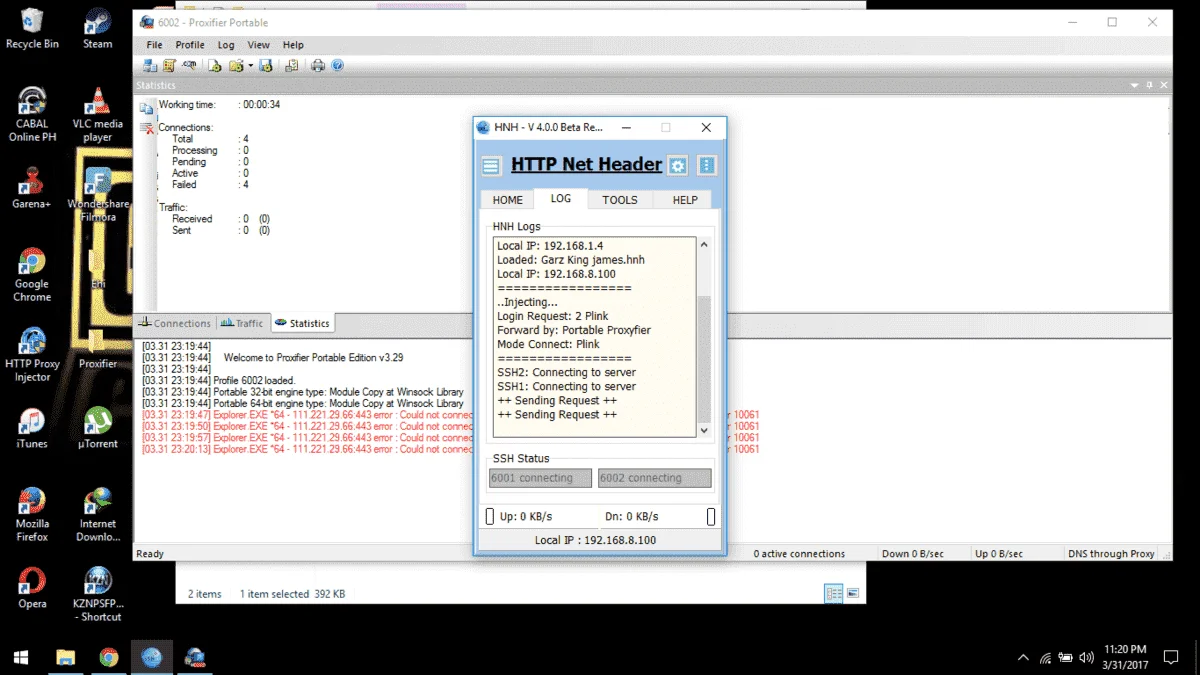Click '0 active connections' in status bar

click(x=799, y=553)
